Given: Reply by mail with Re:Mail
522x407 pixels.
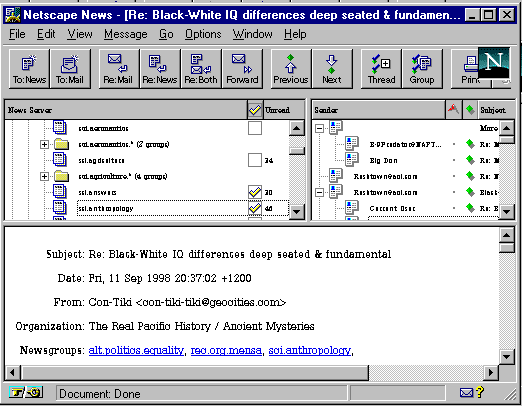Looking at the screenshot, I should click(x=118, y=69).
